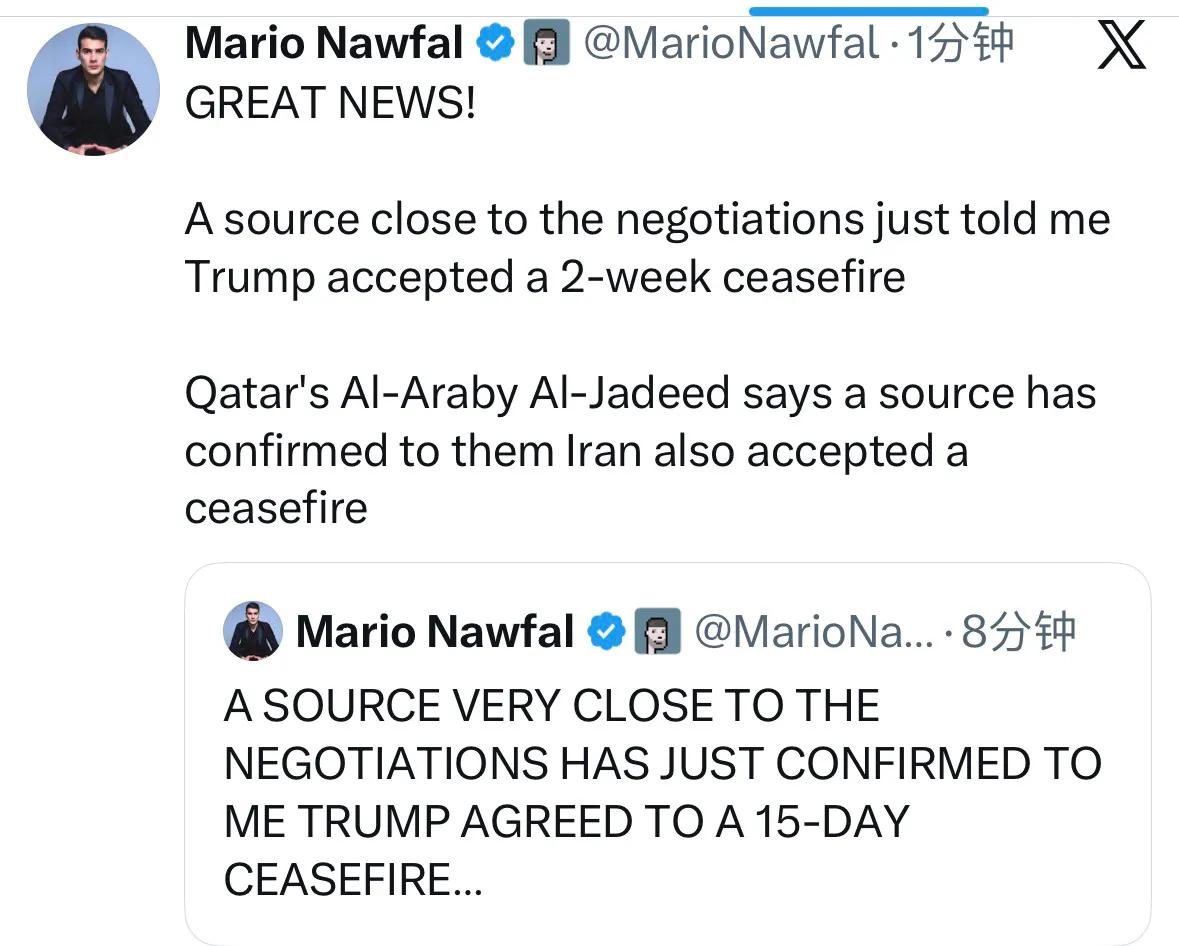Open the quoted tweet about the 15-DAY ceasefire
The height and width of the screenshot is (946, 1179).
tap(660, 793)
